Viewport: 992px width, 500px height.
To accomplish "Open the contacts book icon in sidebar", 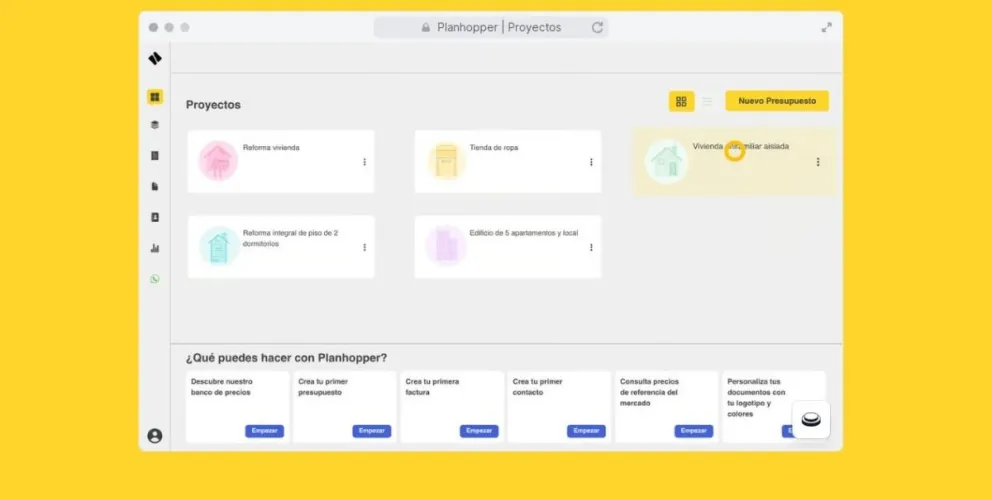I will coord(155,217).
